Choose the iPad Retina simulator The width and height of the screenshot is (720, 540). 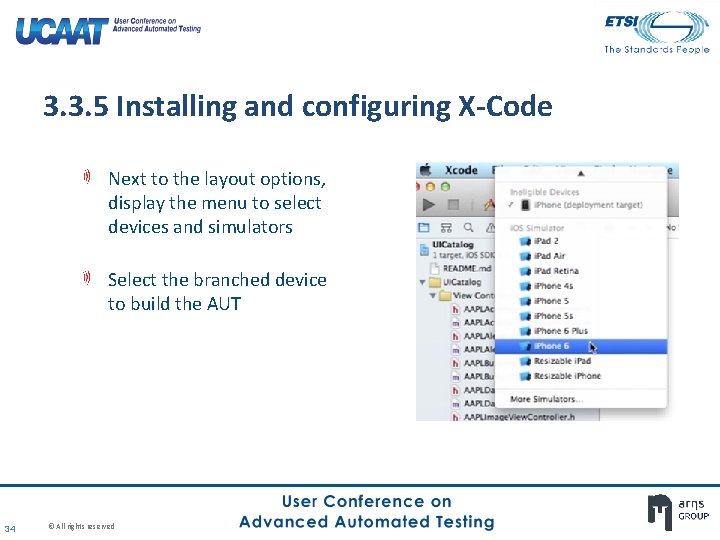(x=581, y=271)
